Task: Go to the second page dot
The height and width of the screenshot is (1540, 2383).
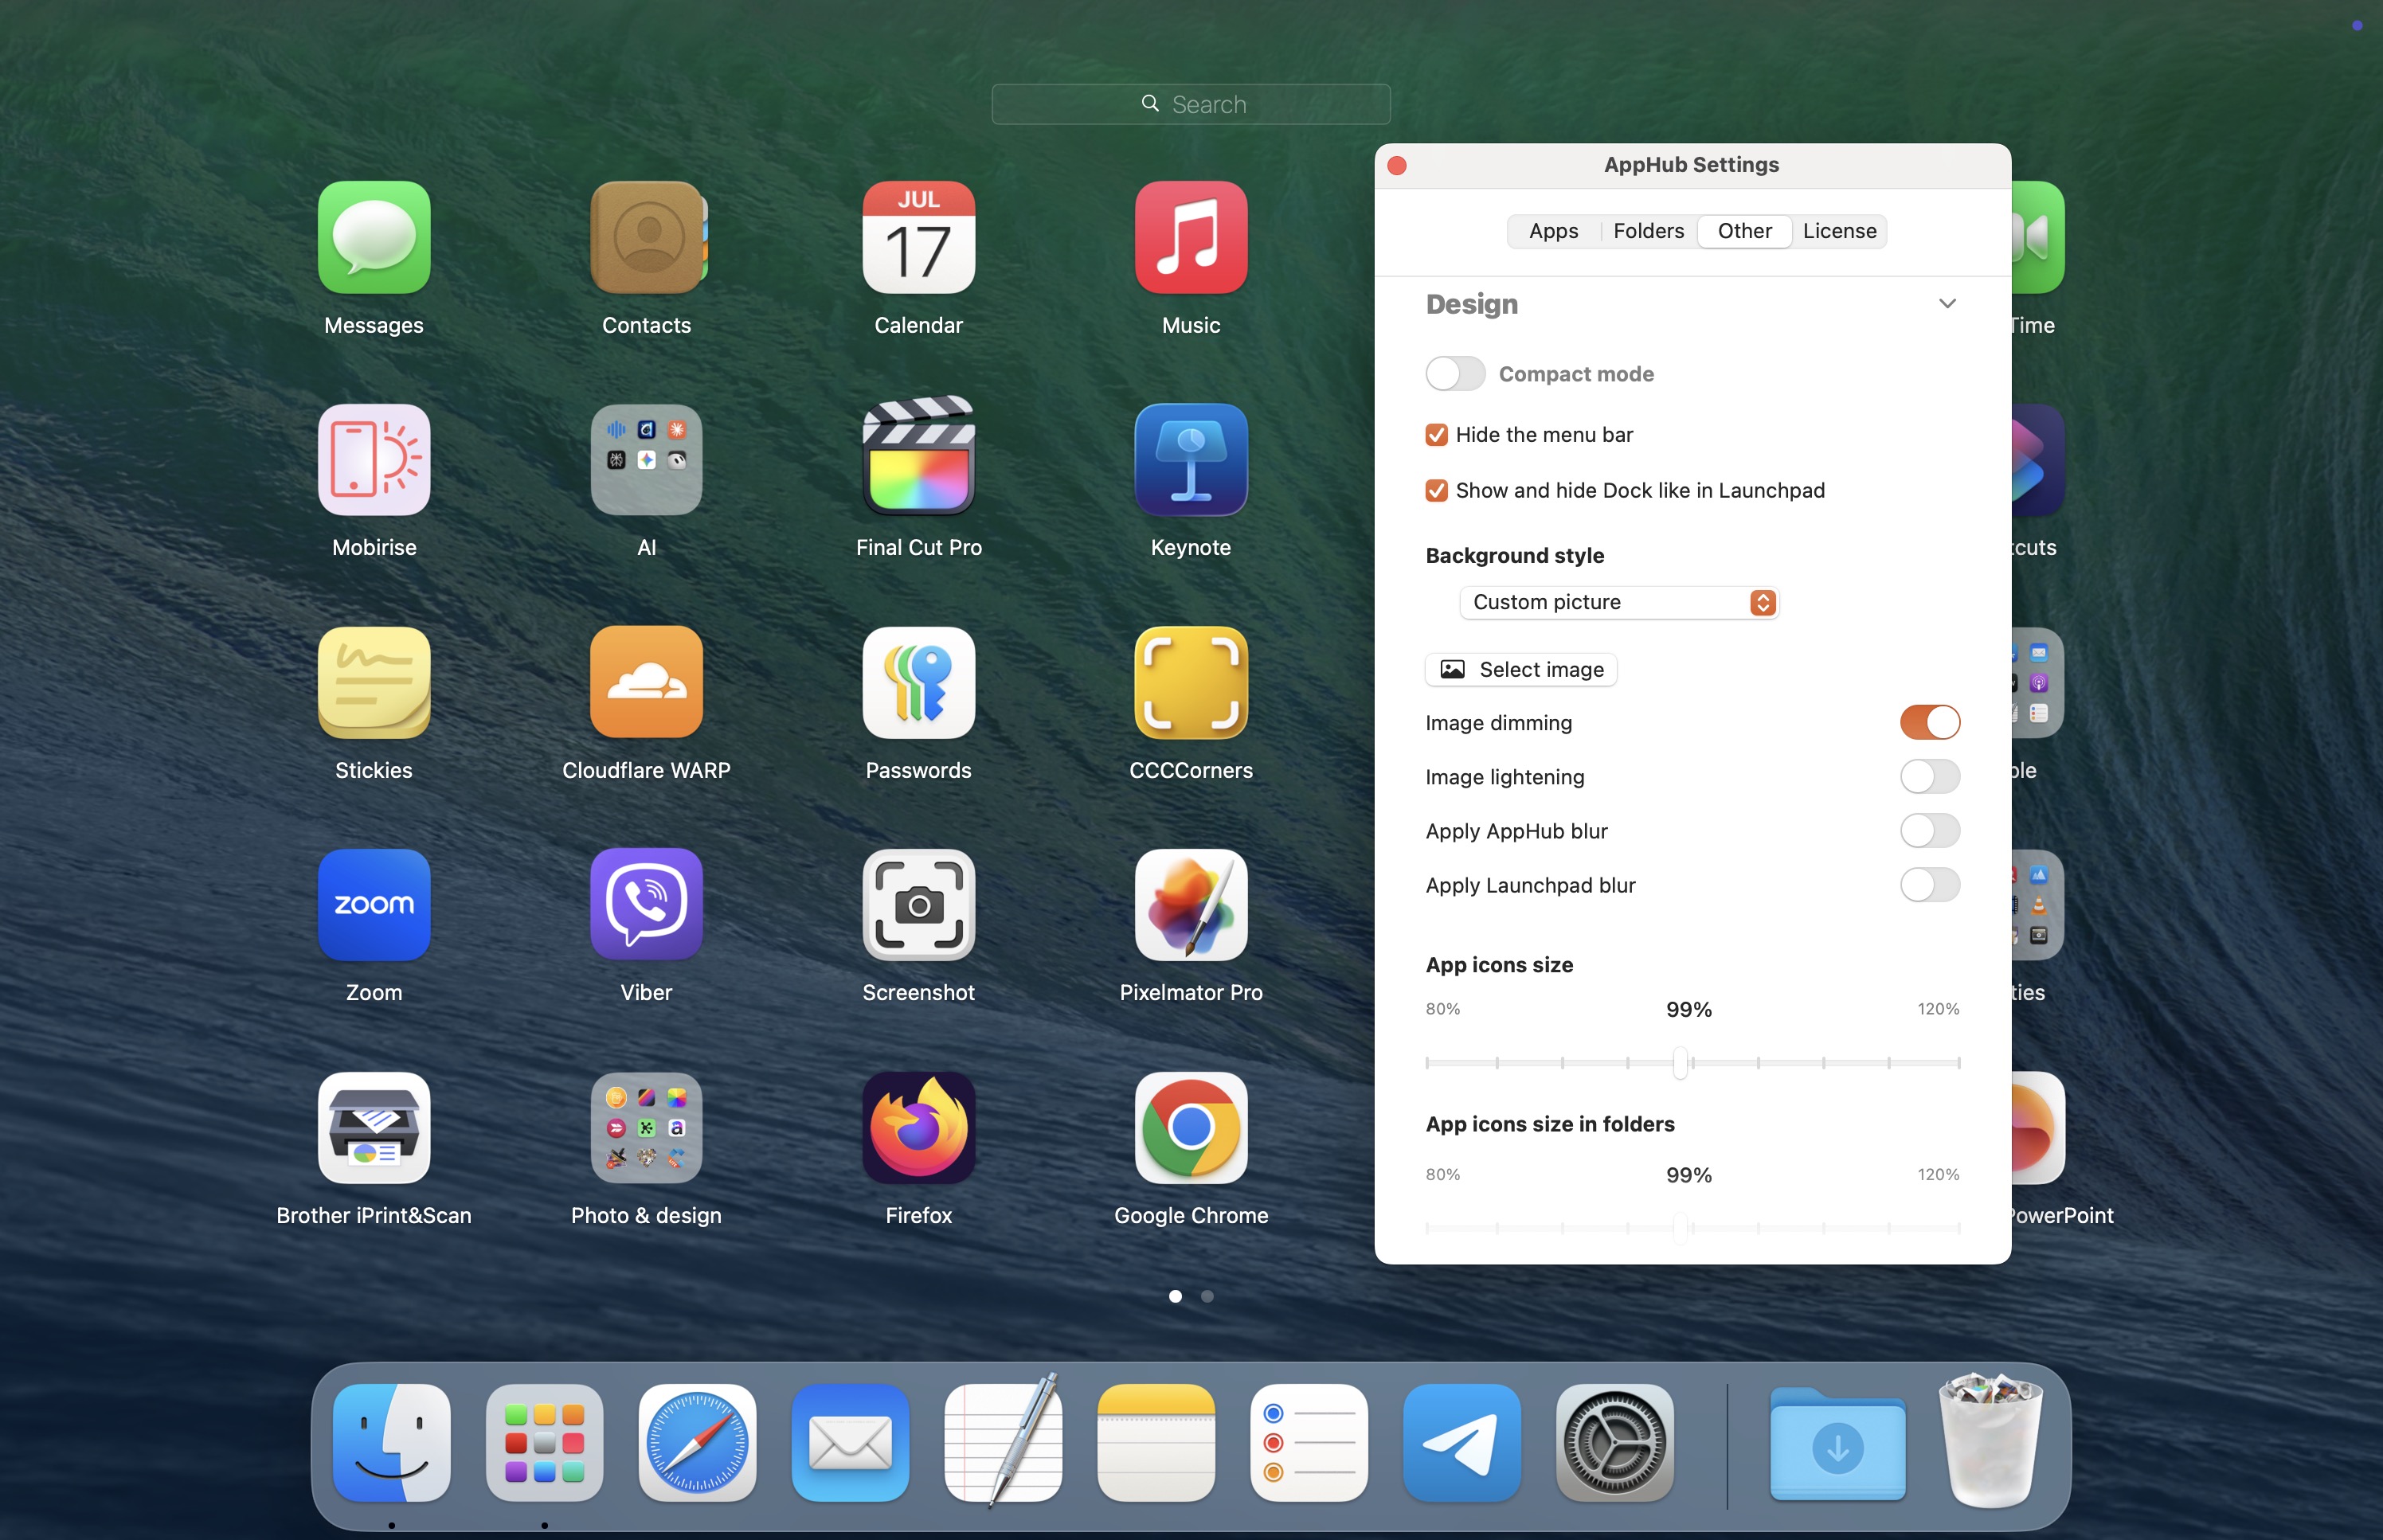Action: [x=1207, y=1296]
